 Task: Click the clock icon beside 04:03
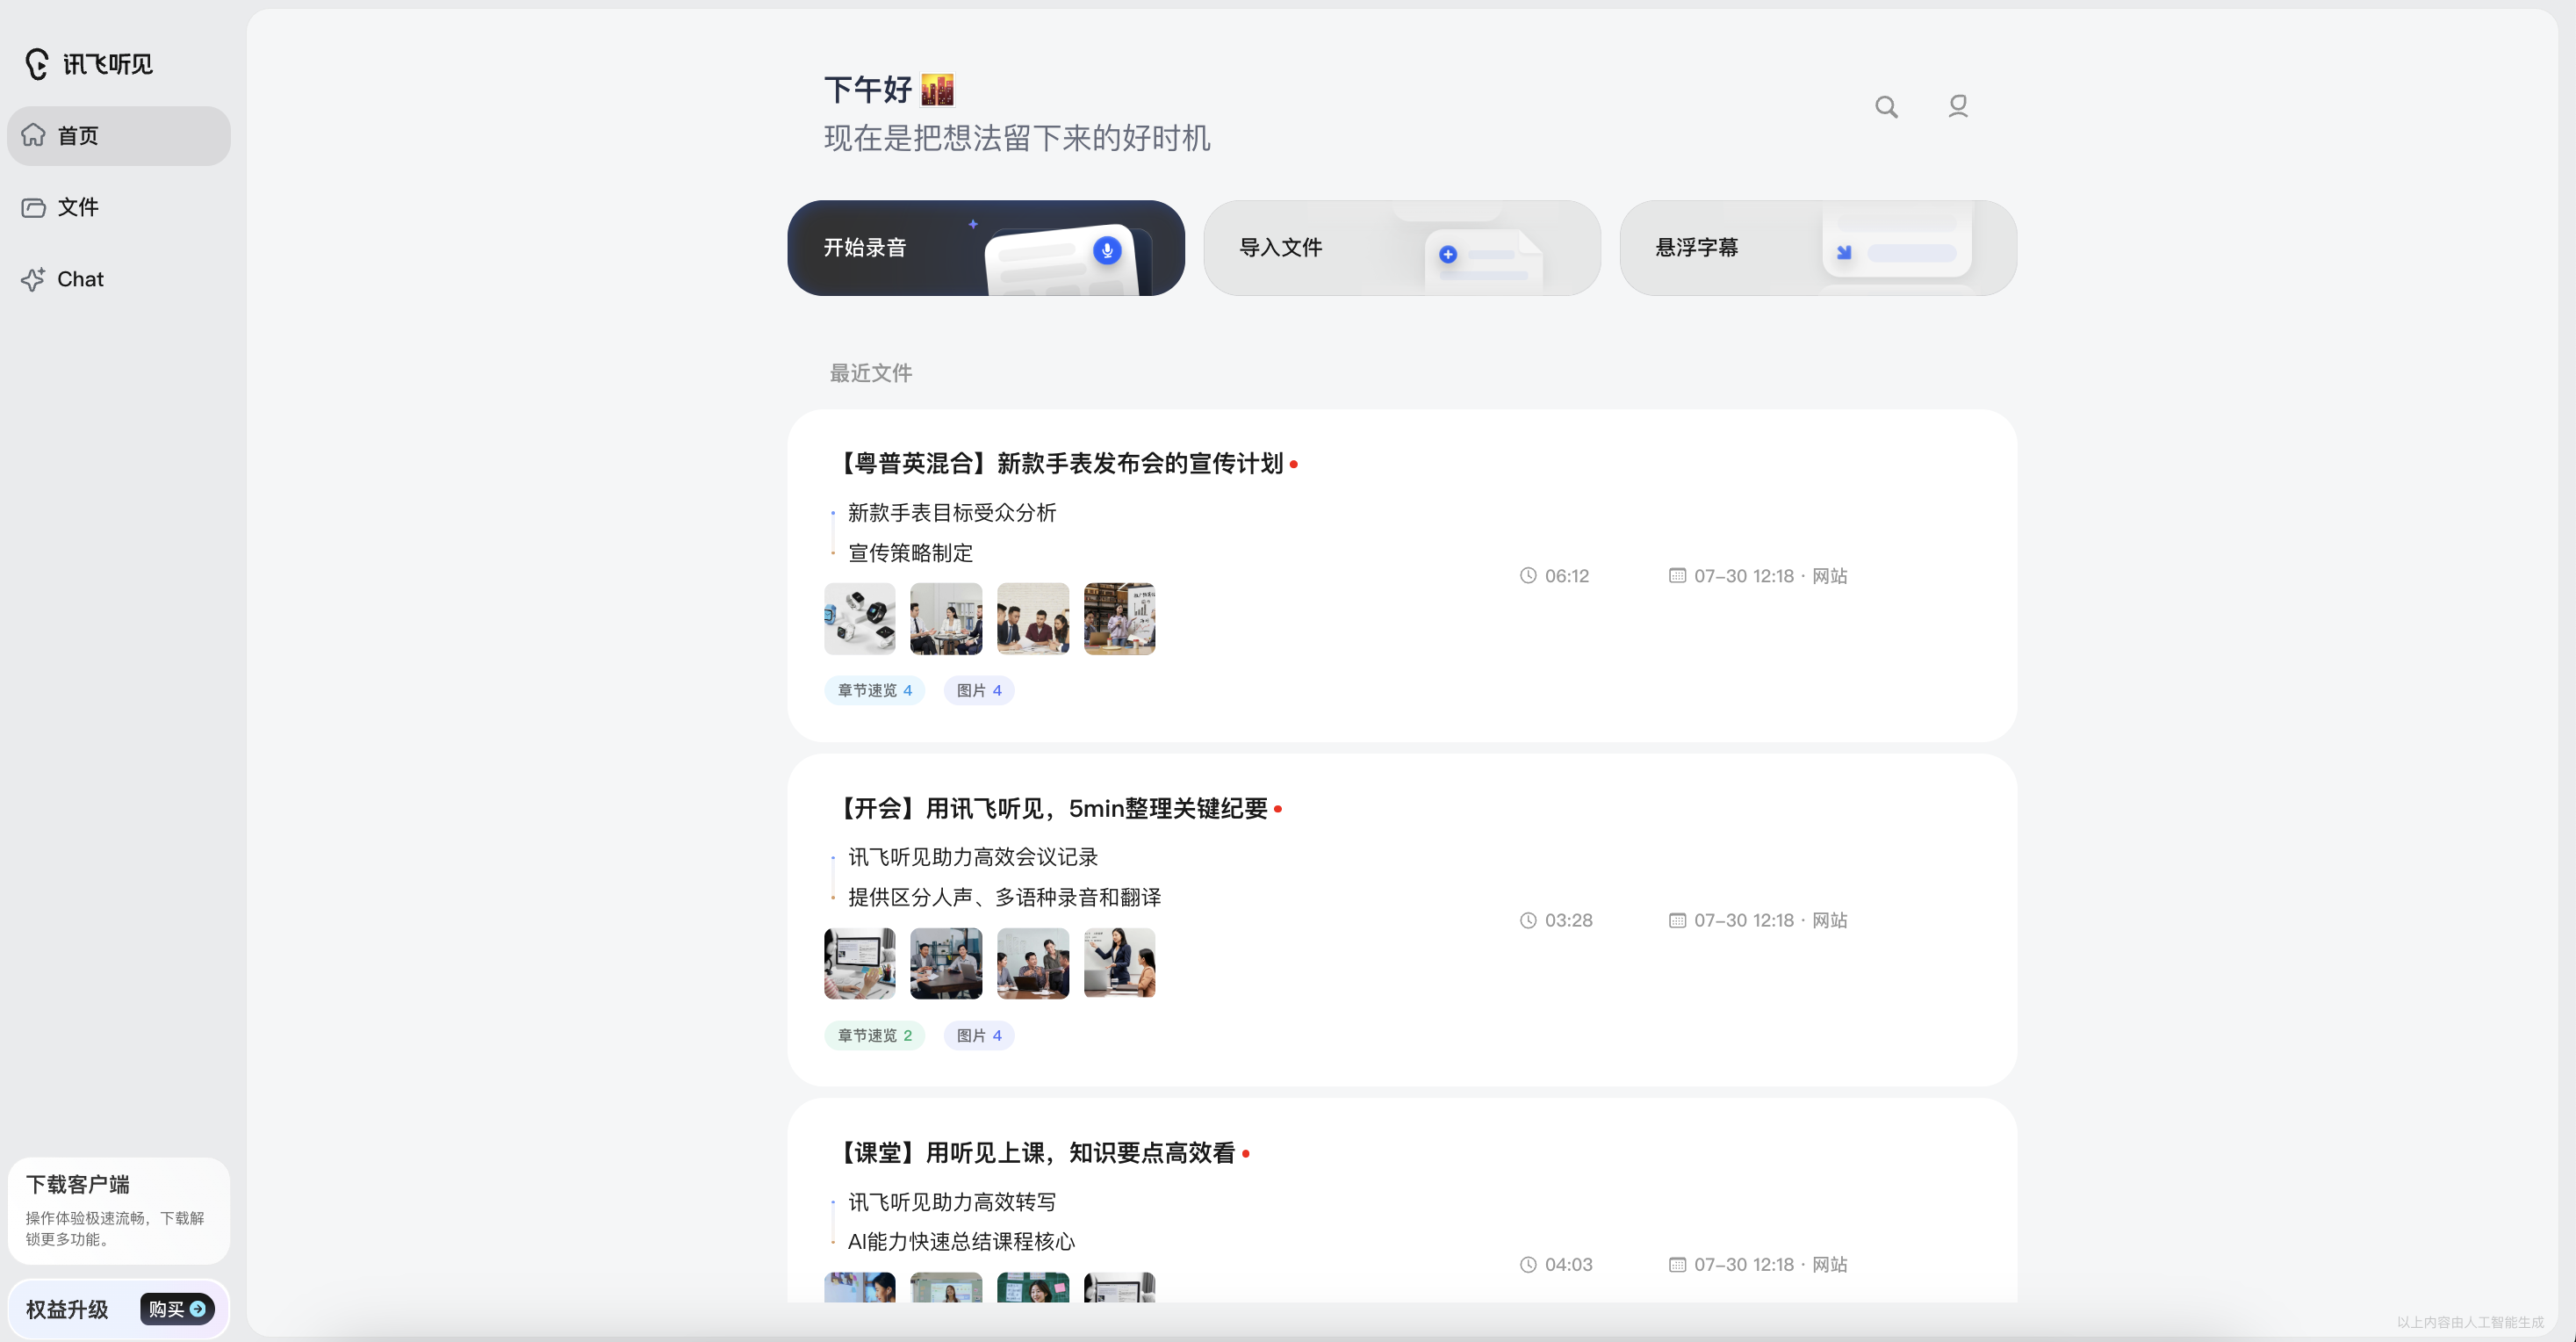pyautogui.click(x=1528, y=1265)
